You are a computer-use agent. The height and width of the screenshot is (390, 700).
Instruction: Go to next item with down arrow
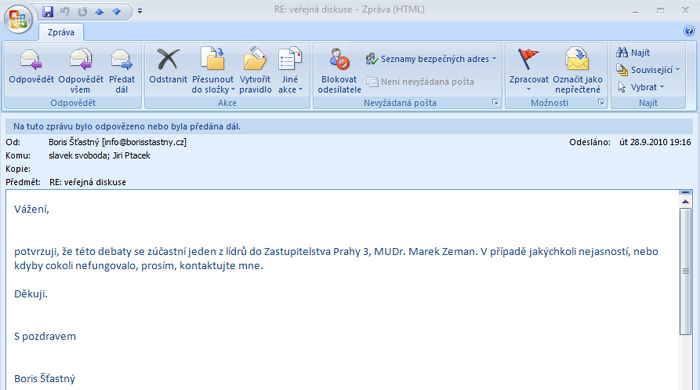pos(117,12)
